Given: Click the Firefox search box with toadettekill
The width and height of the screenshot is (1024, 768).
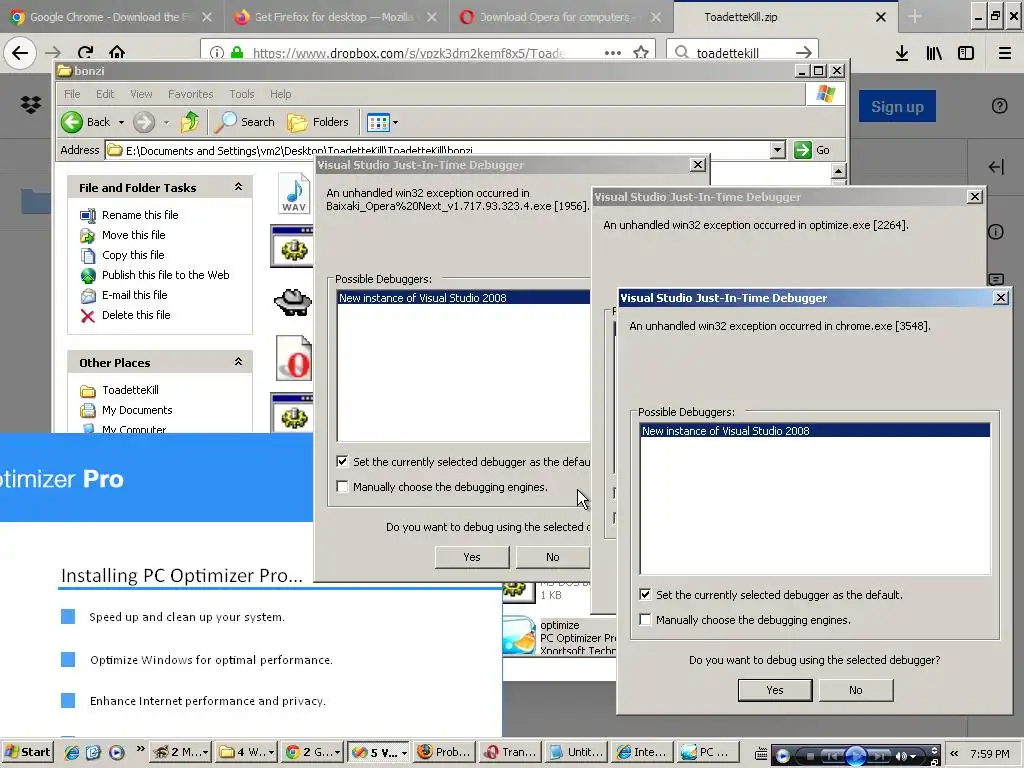Looking at the screenshot, I should (741, 52).
